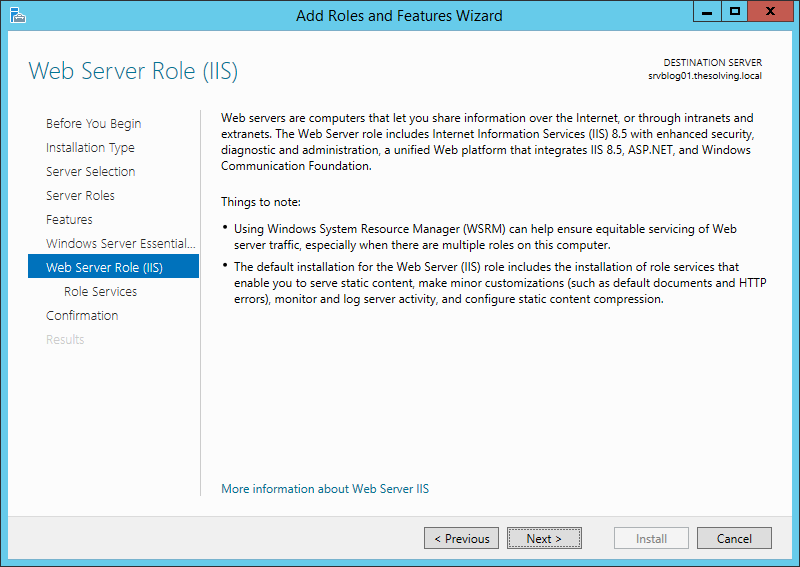Viewport: 800px width, 567px height.
Task: Go to the Before You Begin step
Action: 93,124
